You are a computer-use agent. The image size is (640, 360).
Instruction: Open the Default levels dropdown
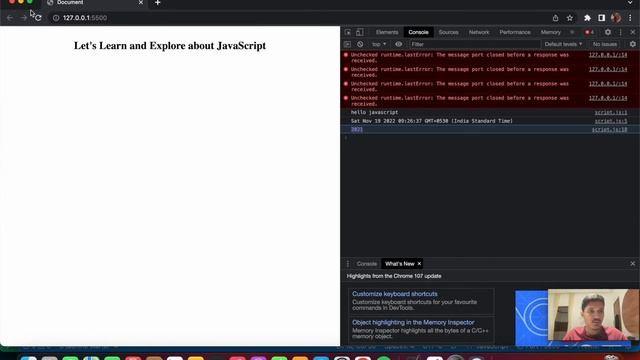(x=563, y=44)
